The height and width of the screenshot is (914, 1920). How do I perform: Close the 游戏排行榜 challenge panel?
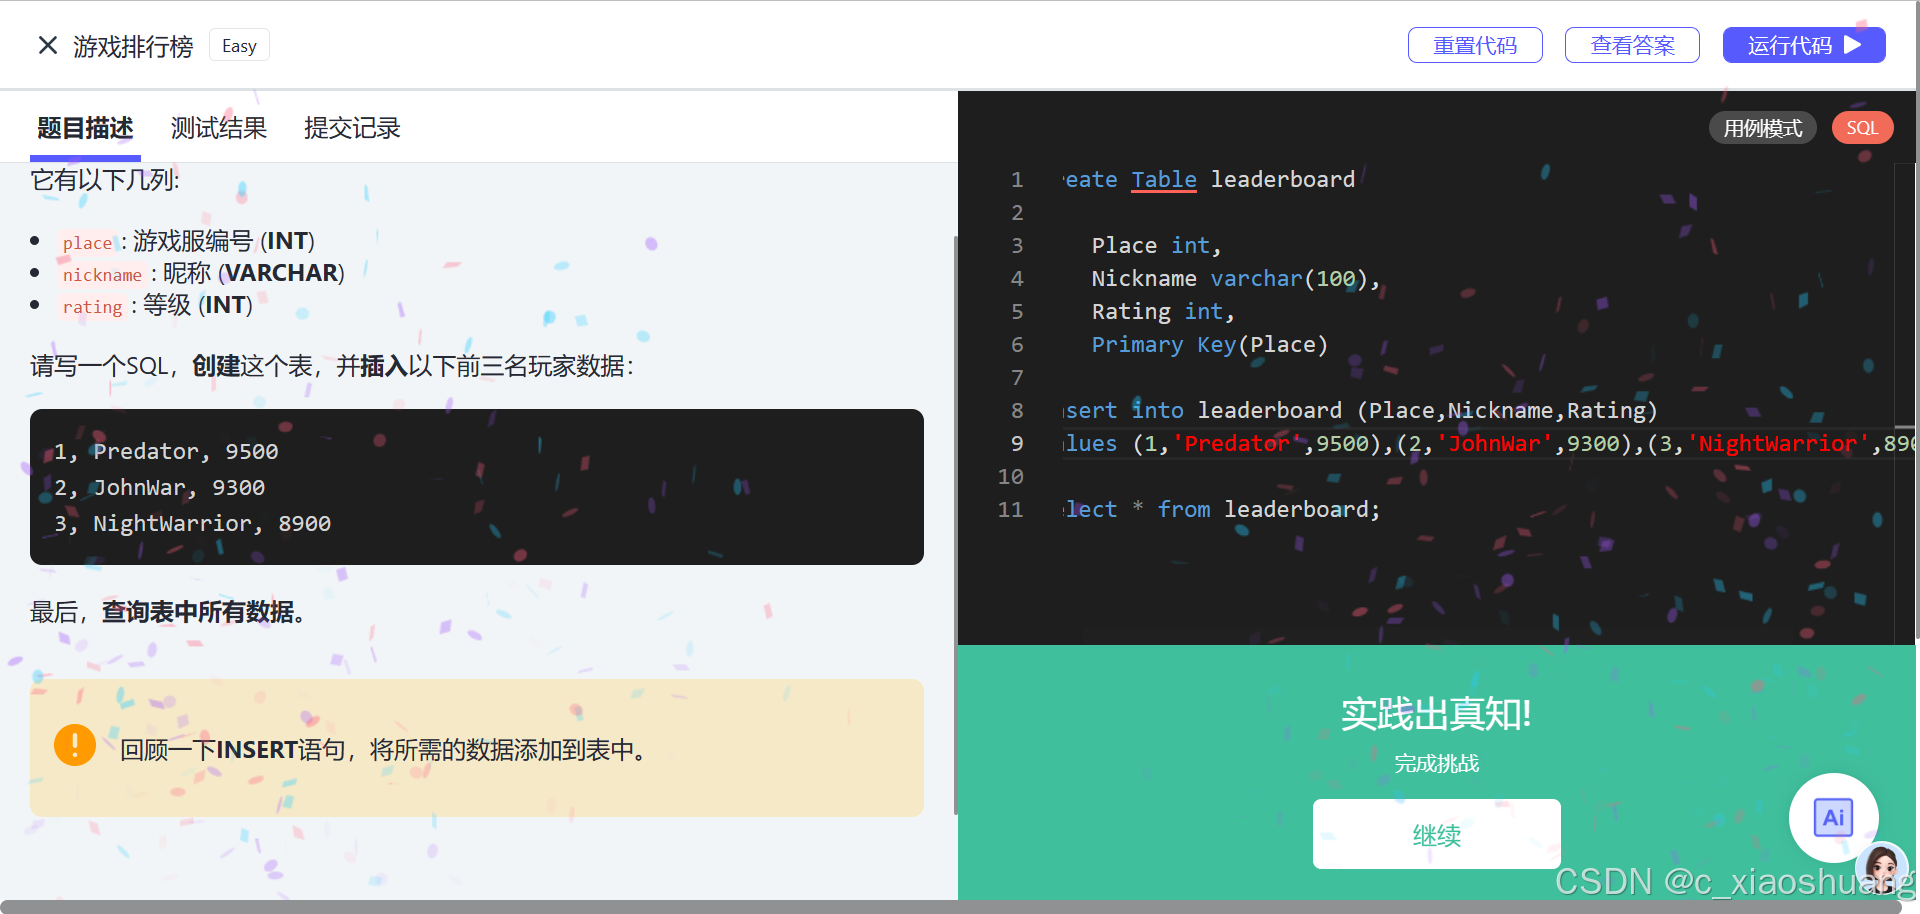pos(47,45)
